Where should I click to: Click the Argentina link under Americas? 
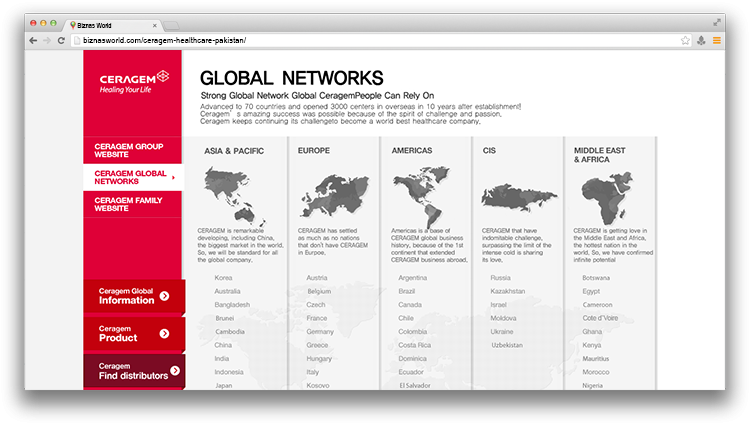[412, 278]
